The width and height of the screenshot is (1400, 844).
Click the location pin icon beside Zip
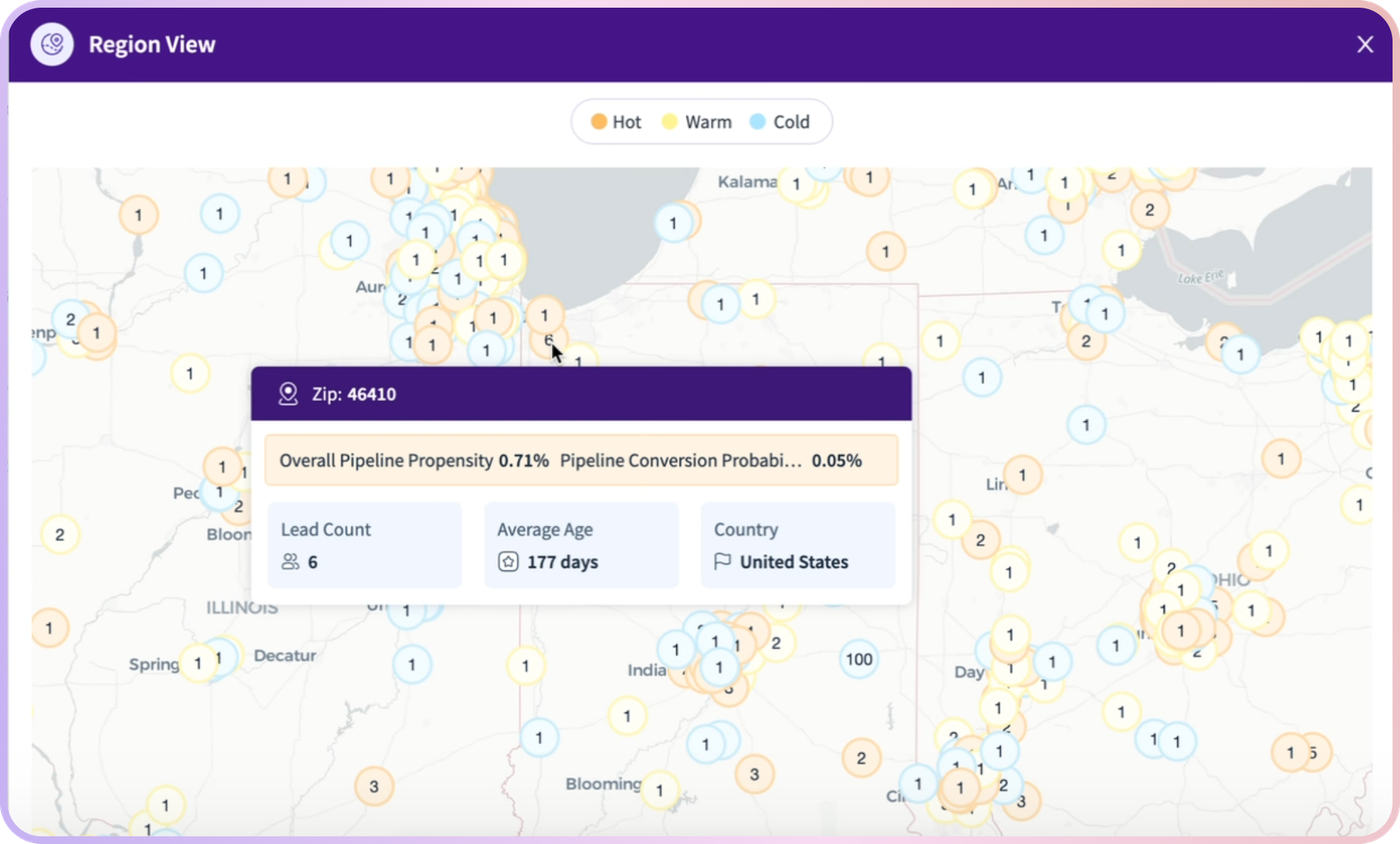point(289,394)
